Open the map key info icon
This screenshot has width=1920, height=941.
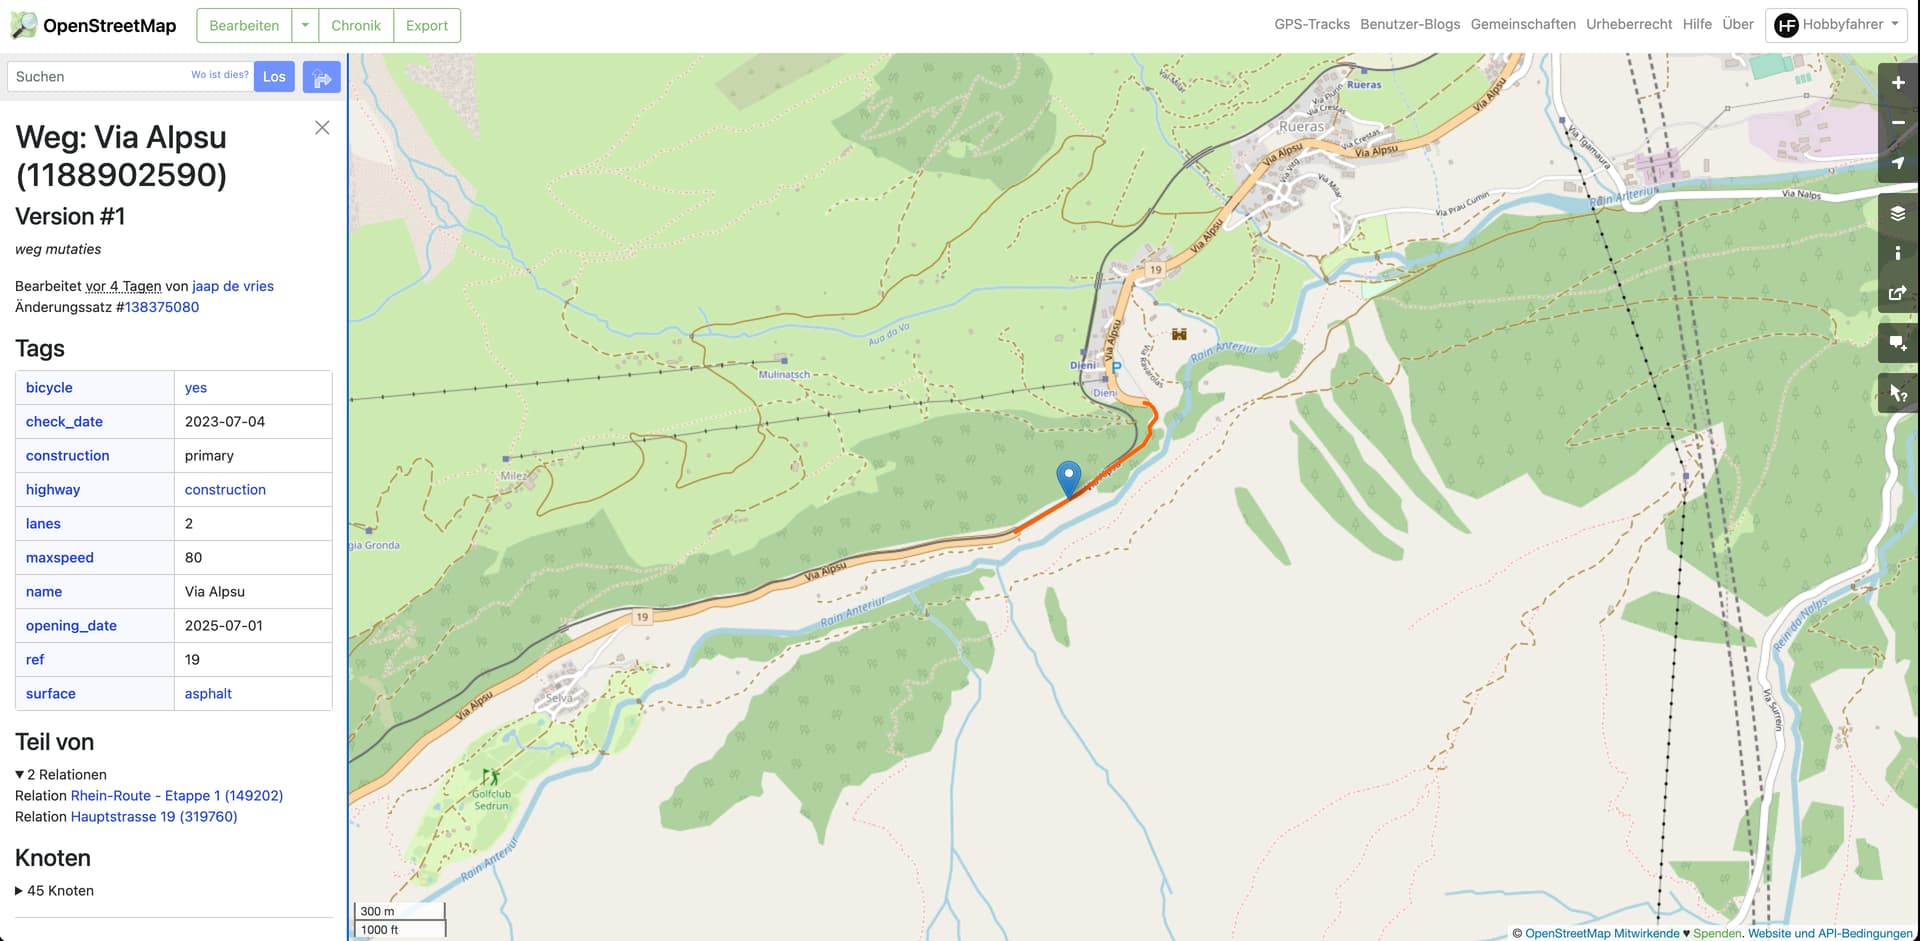[x=1898, y=253]
